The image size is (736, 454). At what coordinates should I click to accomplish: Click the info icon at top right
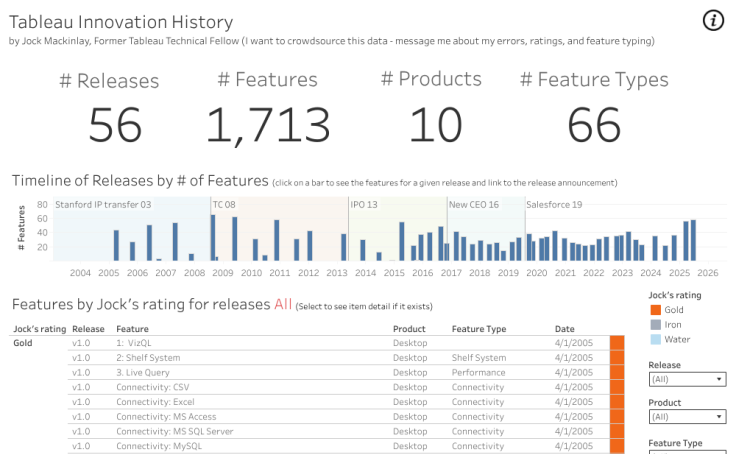[713, 21]
